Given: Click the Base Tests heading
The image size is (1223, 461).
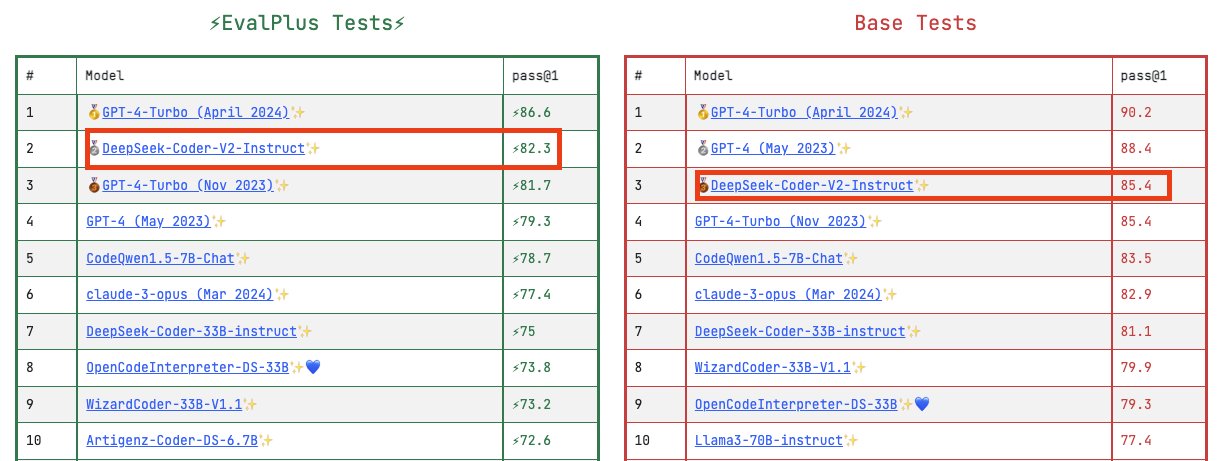Looking at the screenshot, I should 915,23.
